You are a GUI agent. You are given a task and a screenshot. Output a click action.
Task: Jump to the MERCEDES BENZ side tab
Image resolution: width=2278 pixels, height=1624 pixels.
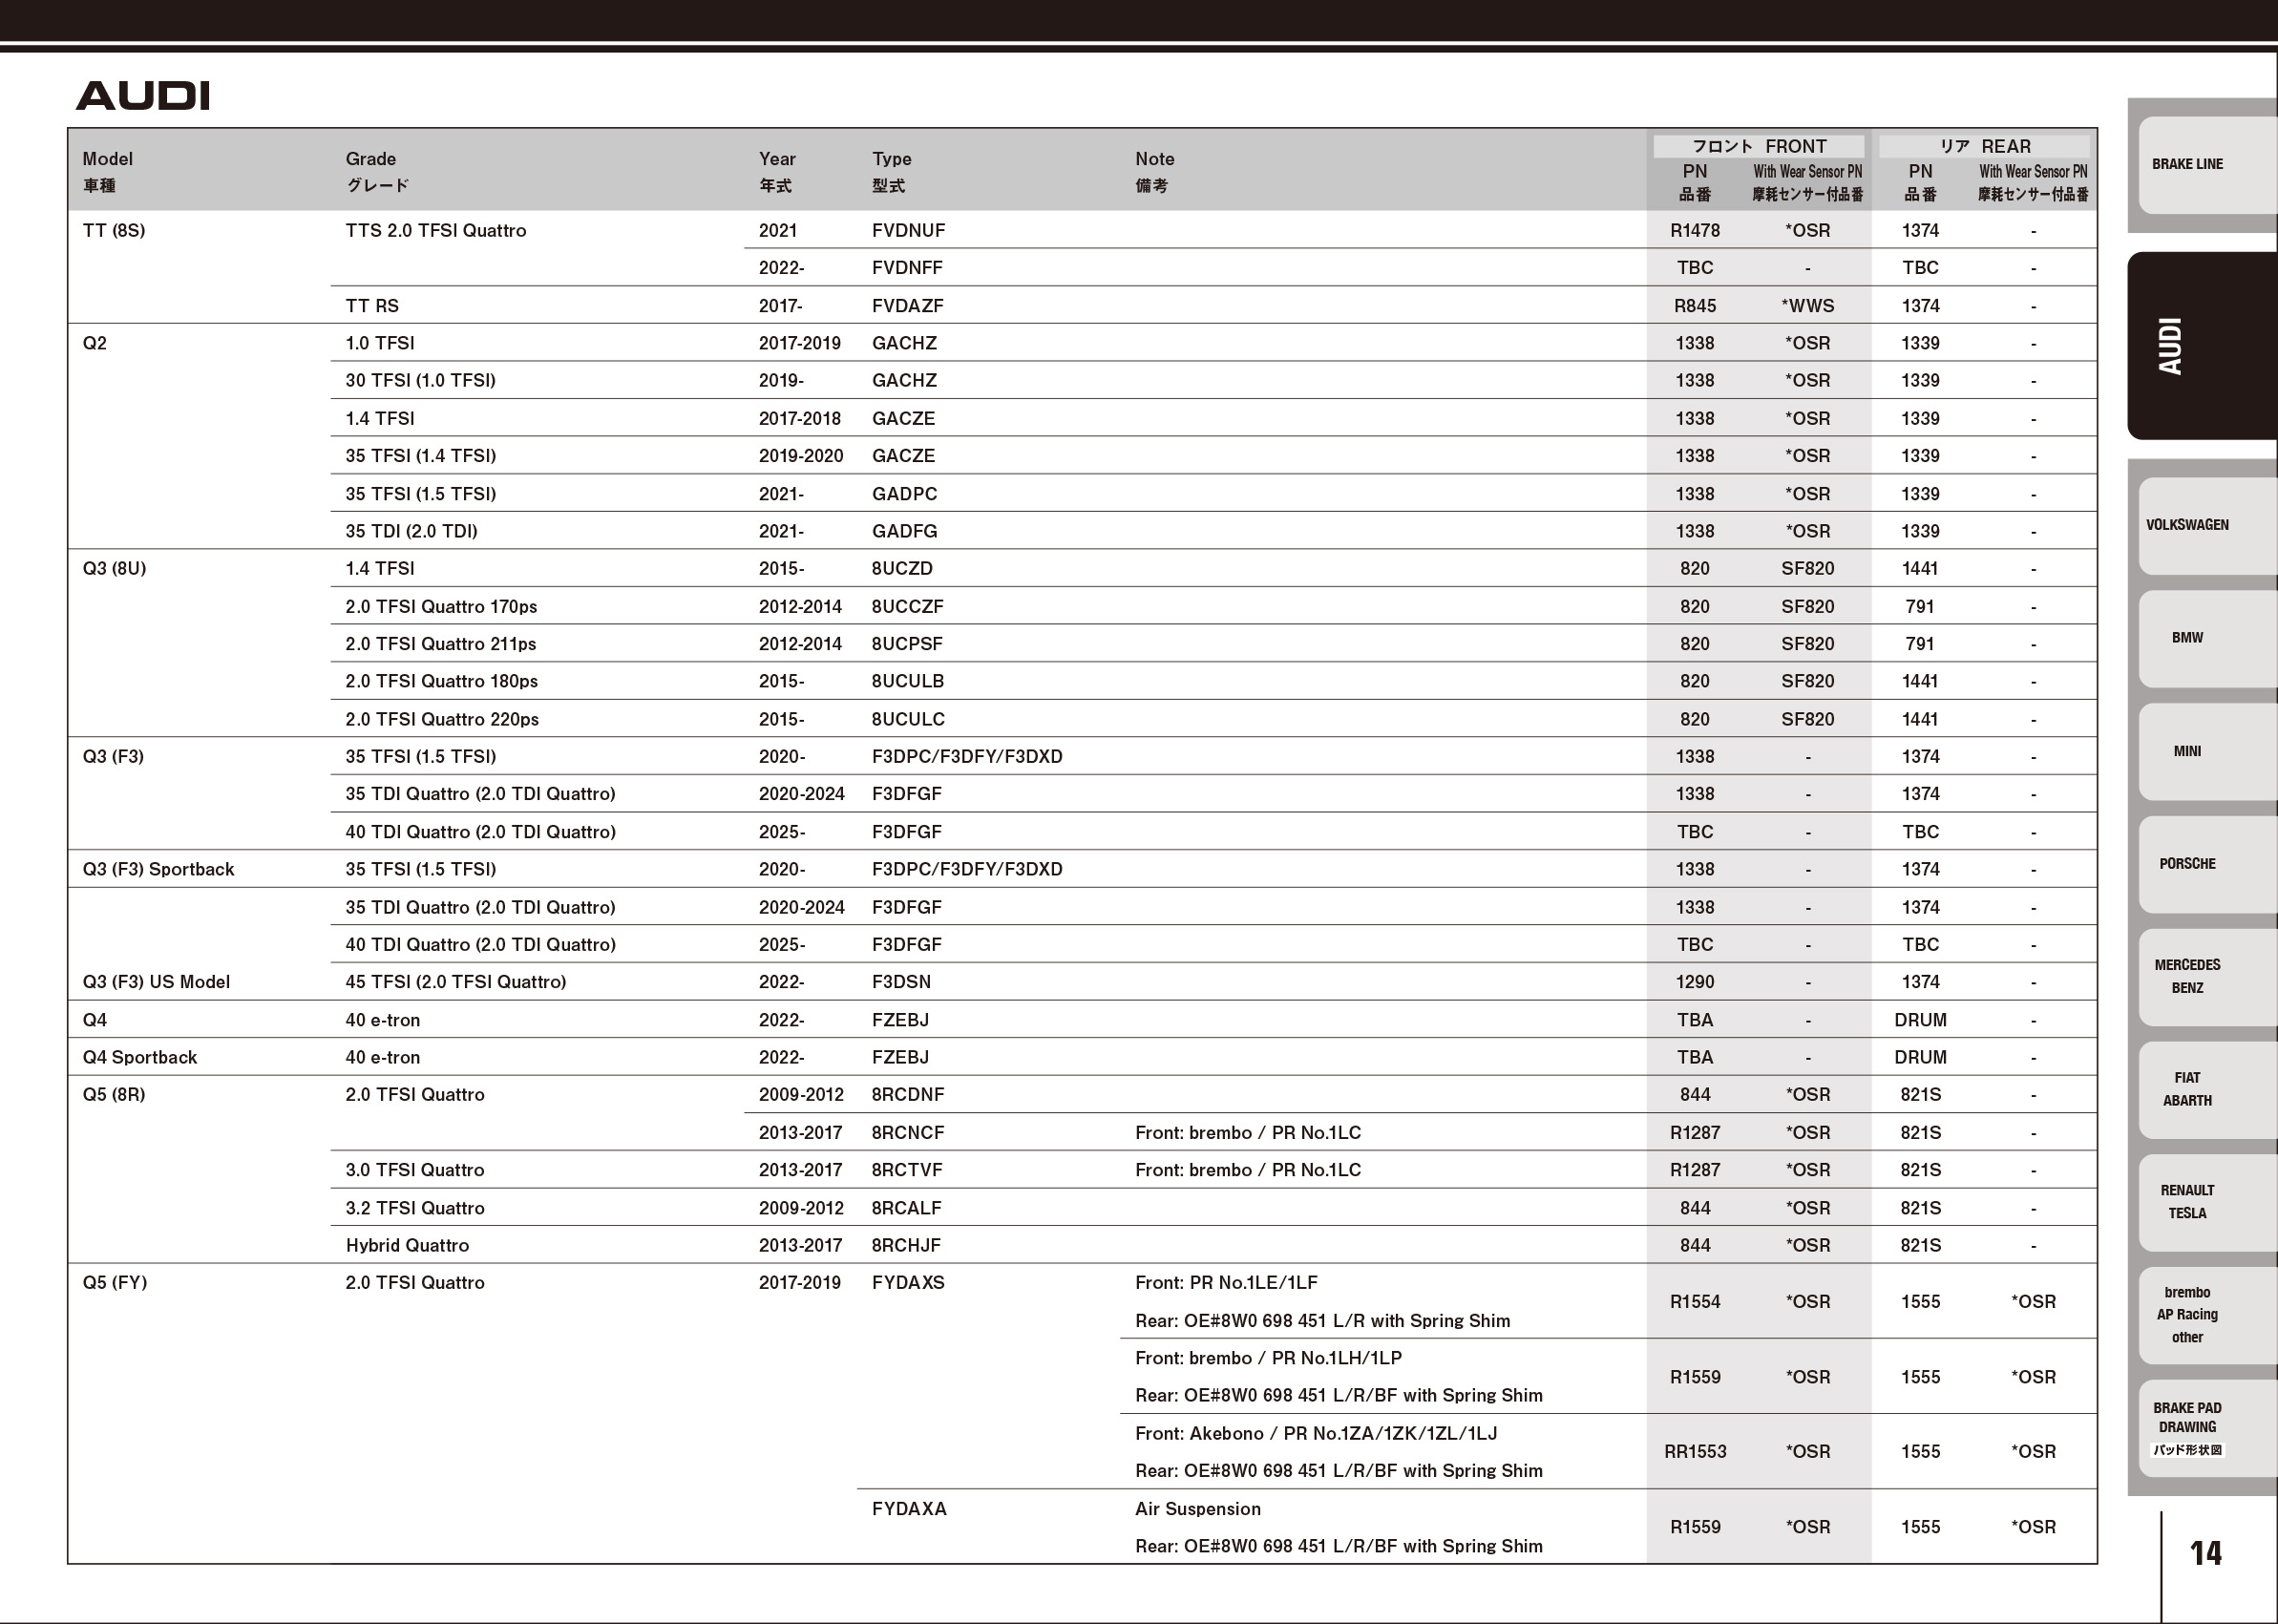click(x=2207, y=977)
